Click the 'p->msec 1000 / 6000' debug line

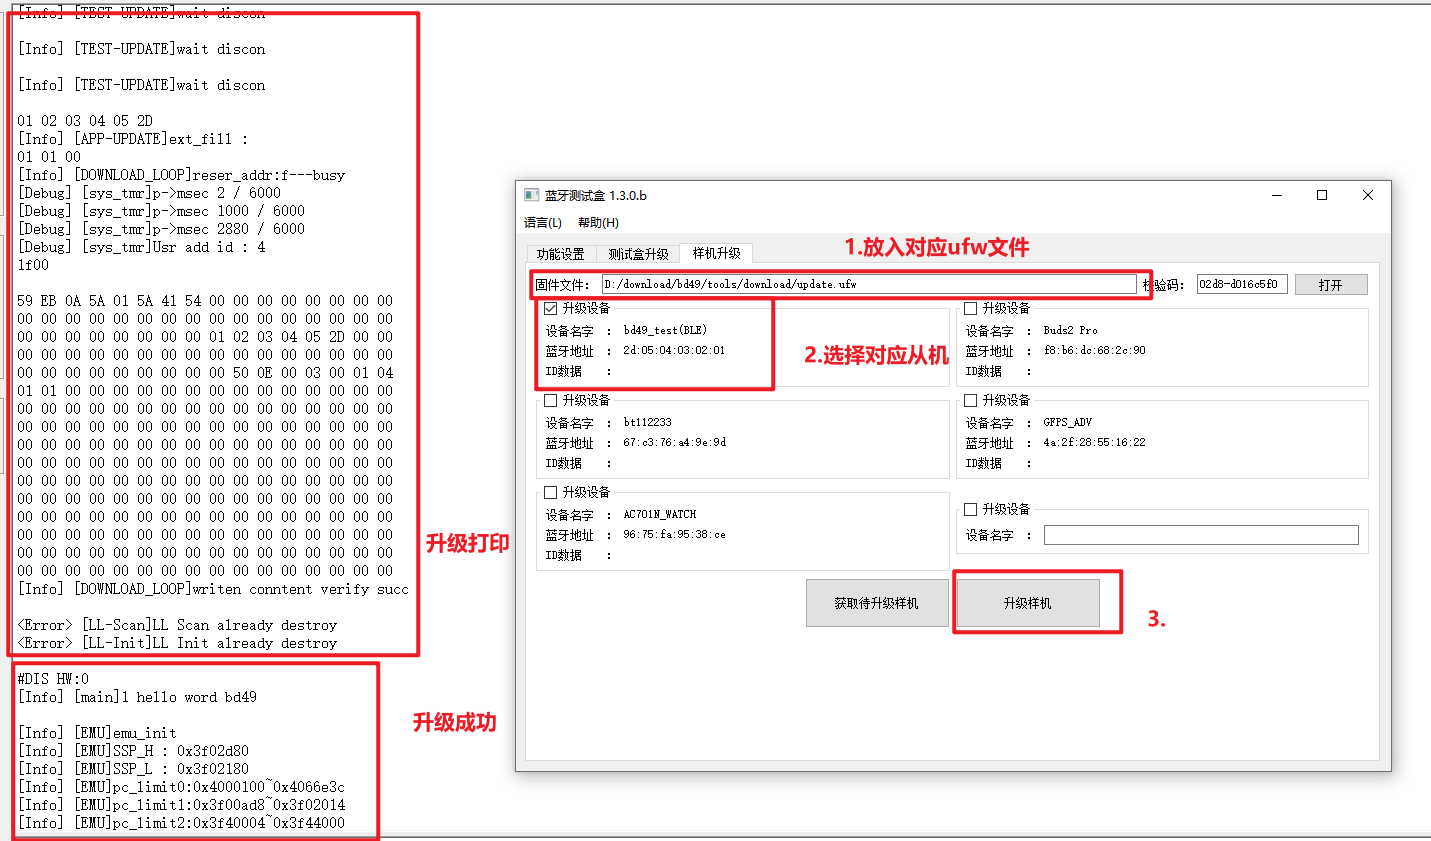pos(161,211)
